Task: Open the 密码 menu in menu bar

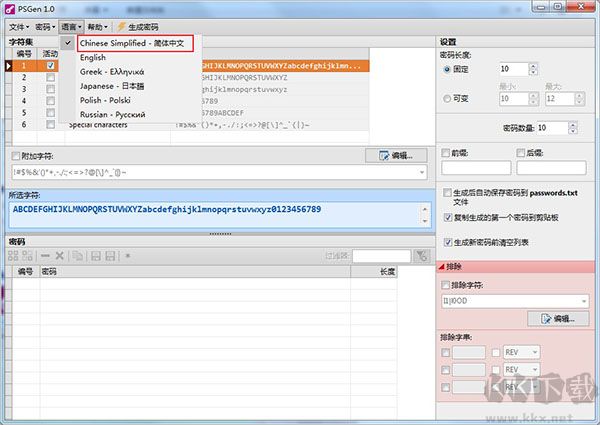Action: [45, 27]
